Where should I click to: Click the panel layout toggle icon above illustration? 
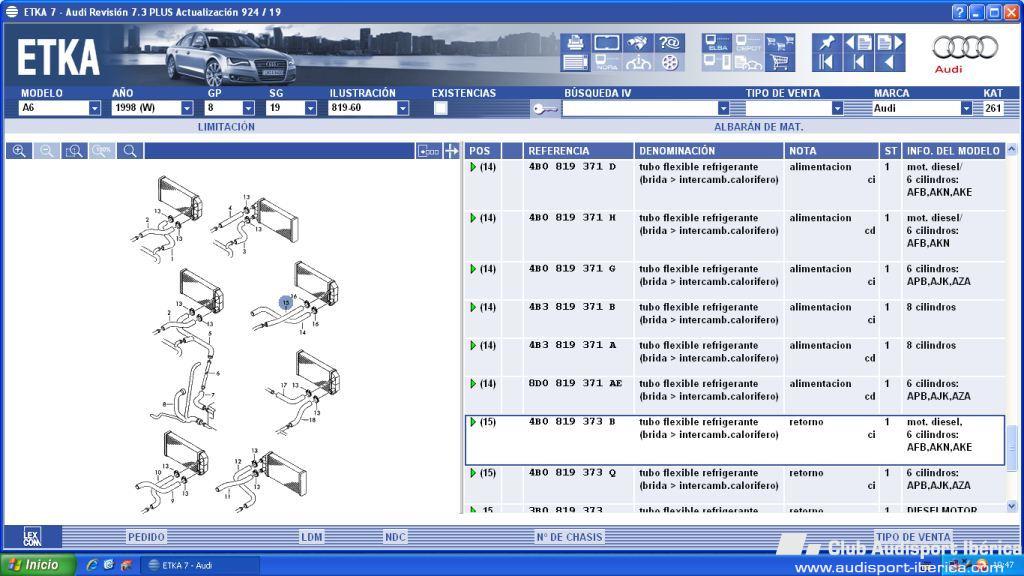coord(428,151)
